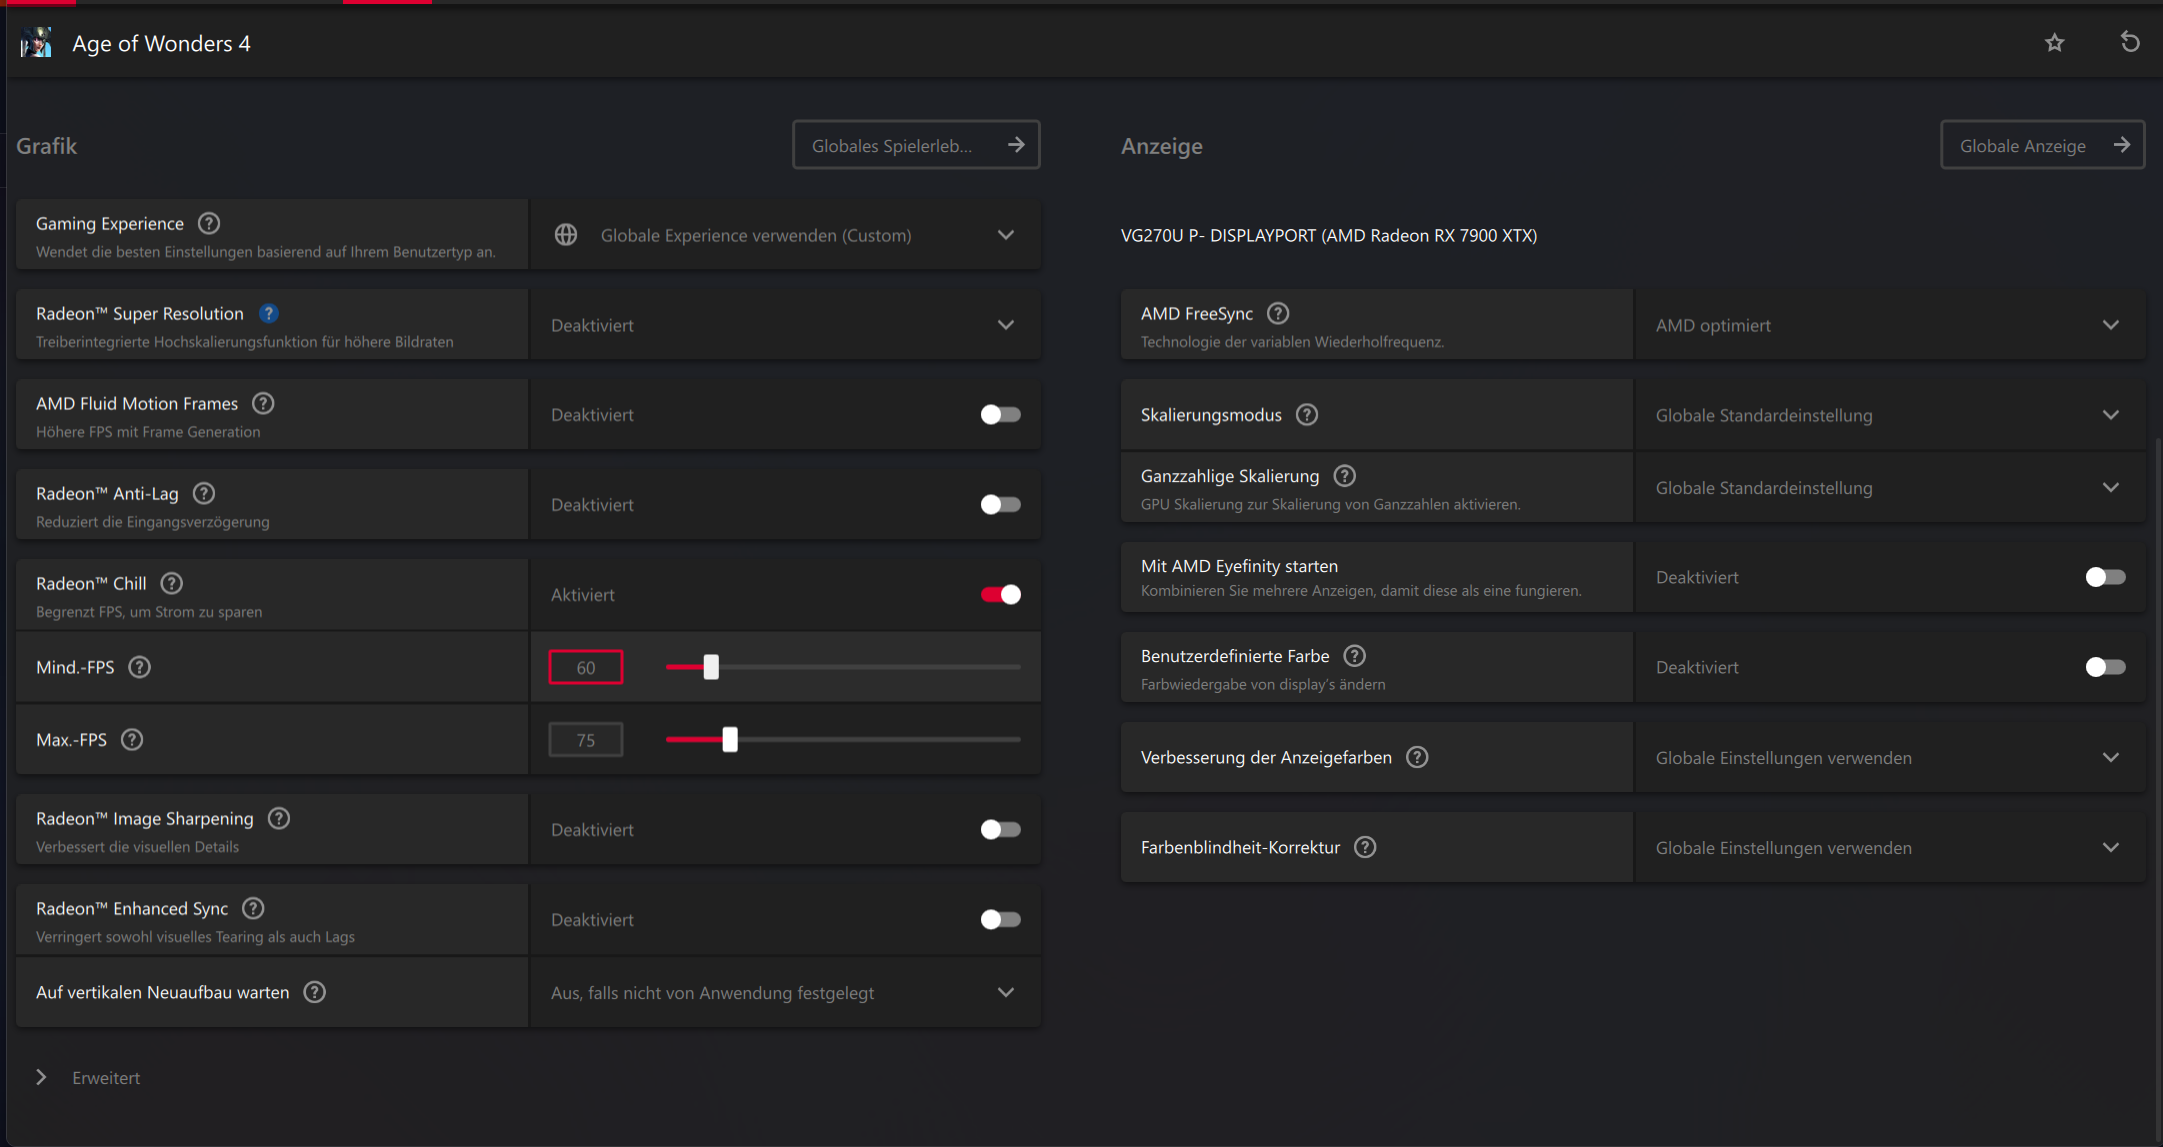This screenshot has width=2163, height=1147.
Task: Open the Mind.-FPS help icon
Action: tap(140, 667)
